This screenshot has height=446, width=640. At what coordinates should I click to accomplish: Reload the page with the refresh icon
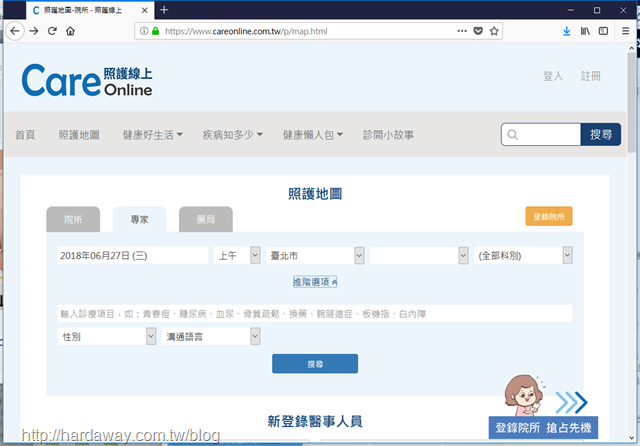52,31
